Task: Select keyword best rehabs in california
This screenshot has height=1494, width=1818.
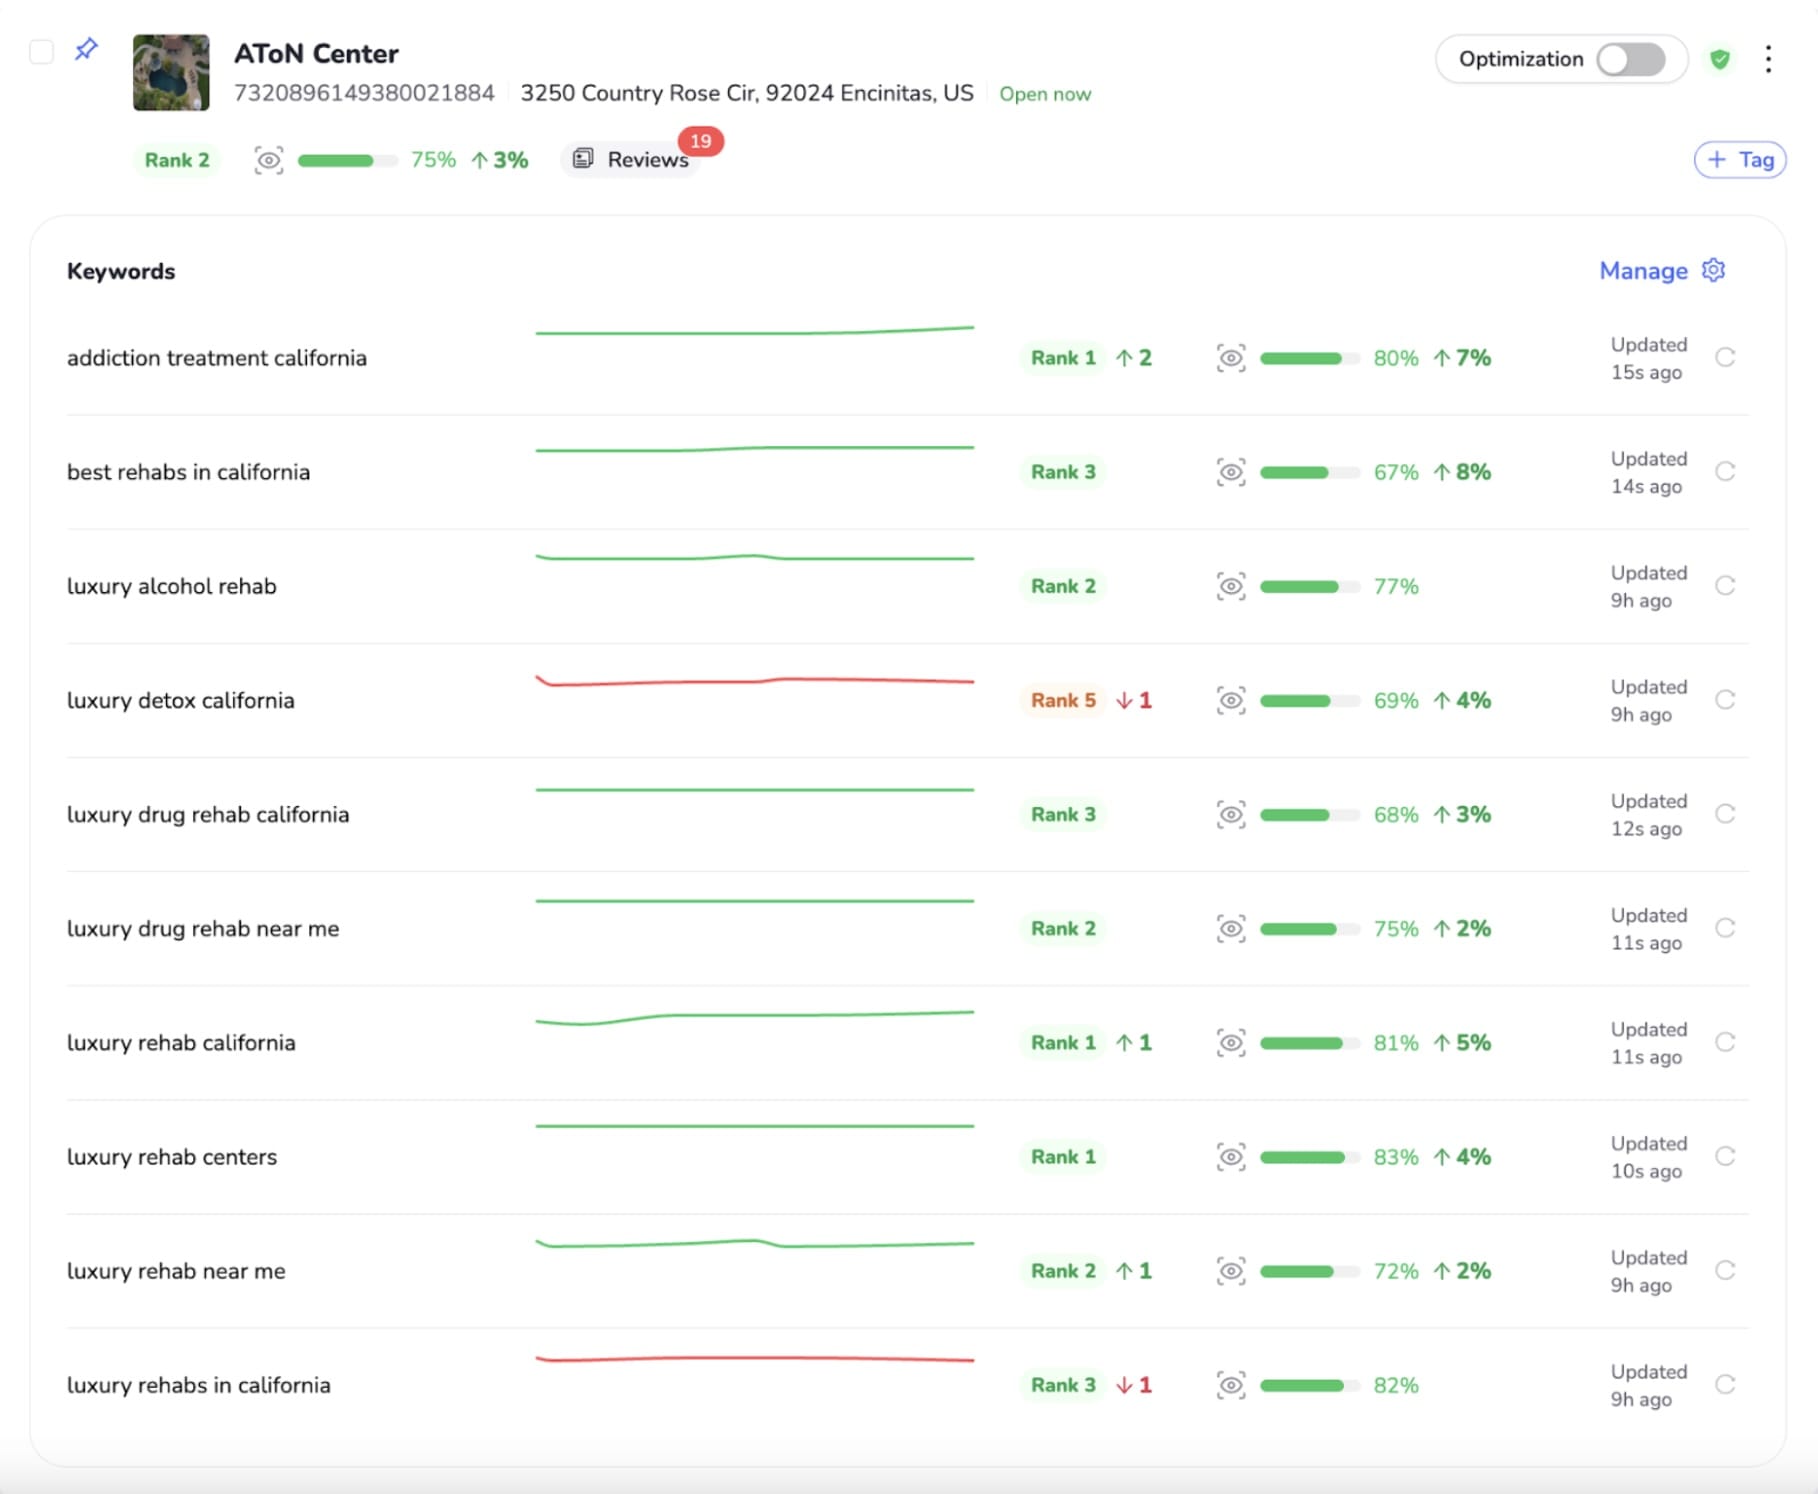Action: (189, 472)
